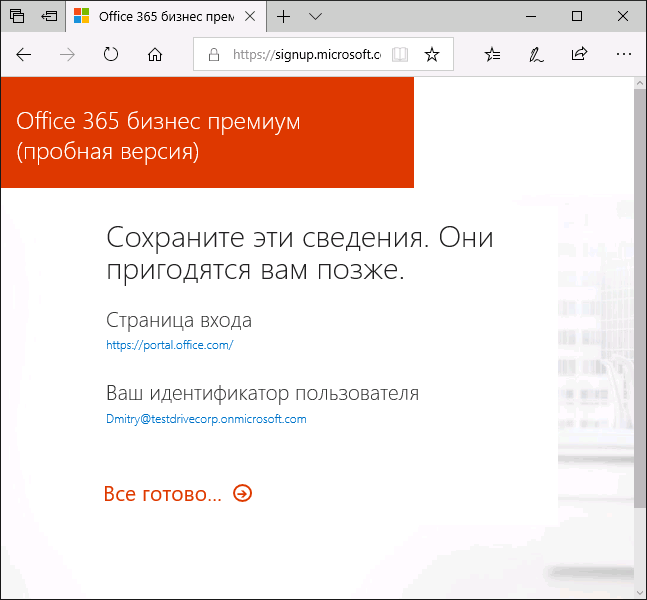Select the Office 365 бизнес премиум tab
Viewport: 647px width, 600px height.
166,16
